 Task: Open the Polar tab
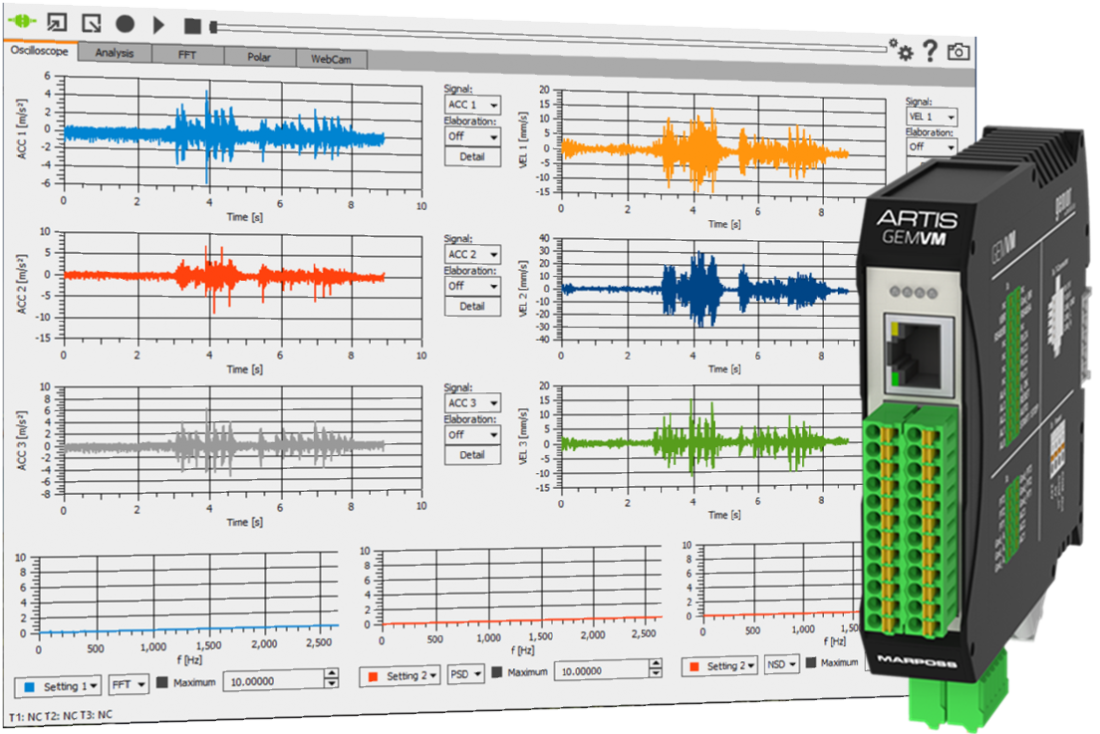(x=259, y=58)
